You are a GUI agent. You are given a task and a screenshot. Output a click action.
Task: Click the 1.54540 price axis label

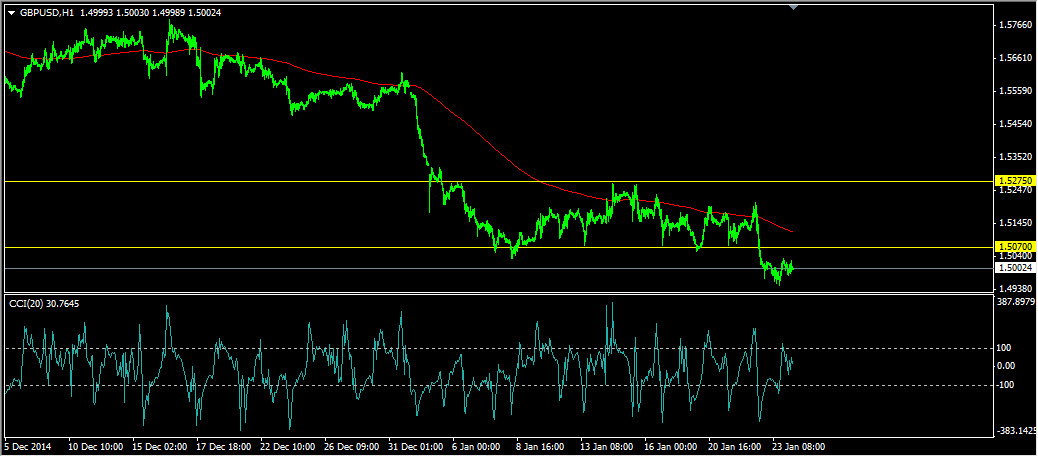(x=1017, y=124)
